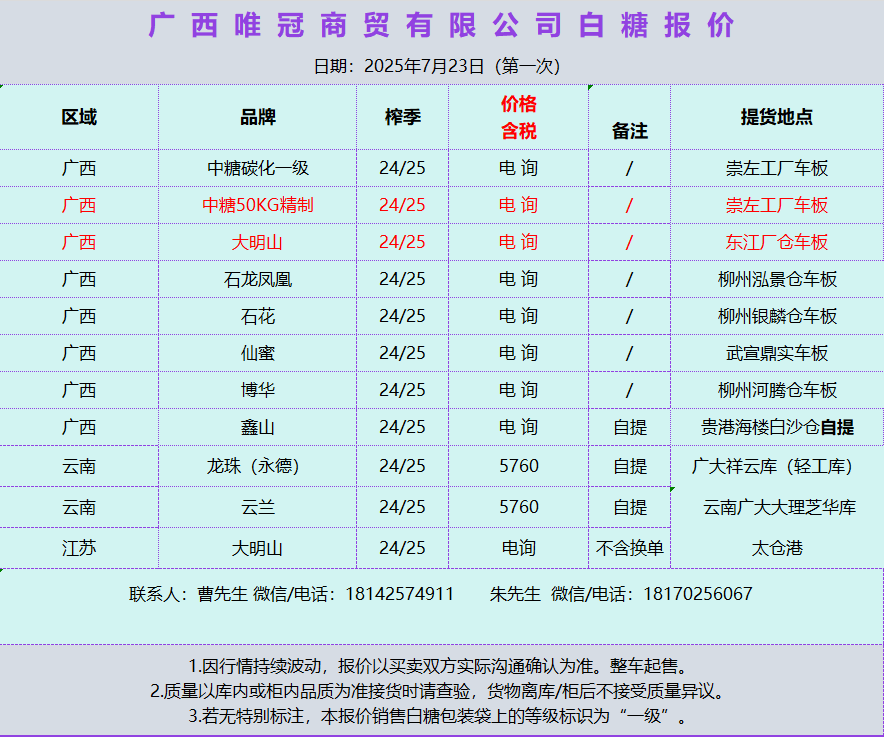The width and height of the screenshot is (884, 737).
Task: Select the 贵港海楼白沙仓自提 cell
Action: (x=776, y=427)
